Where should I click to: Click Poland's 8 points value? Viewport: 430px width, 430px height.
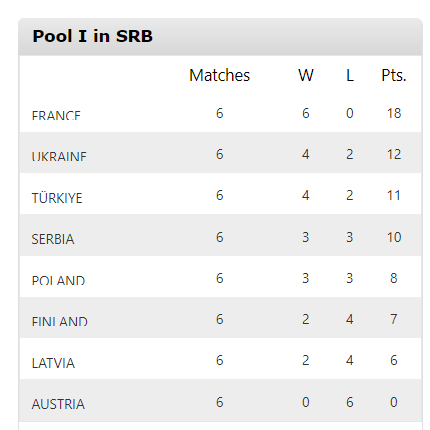(394, 278)
